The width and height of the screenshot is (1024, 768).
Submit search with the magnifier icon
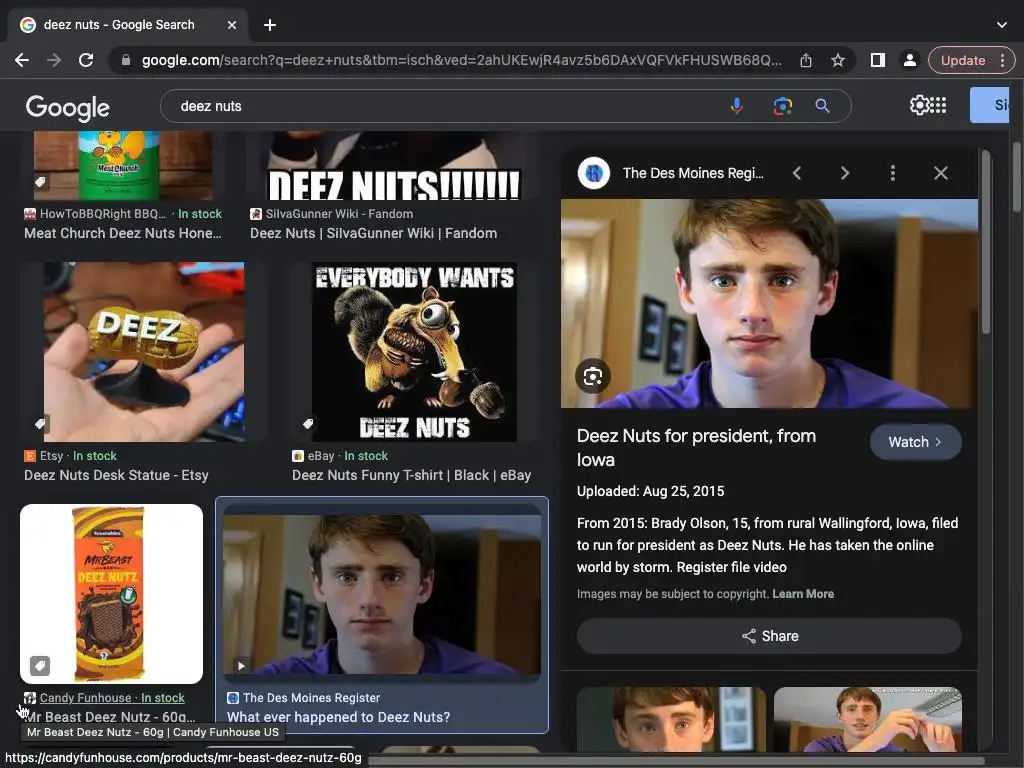coord(822,106)
